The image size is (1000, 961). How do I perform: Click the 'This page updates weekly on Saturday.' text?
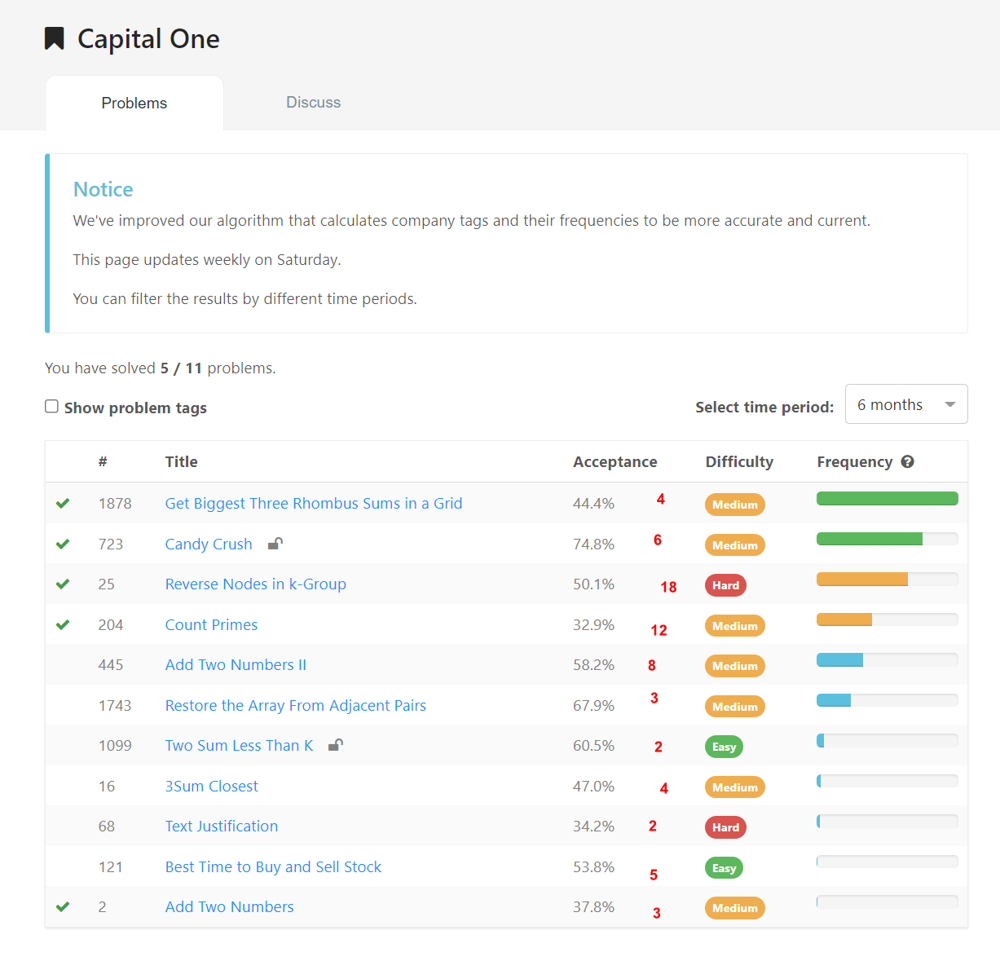point(207,260)
